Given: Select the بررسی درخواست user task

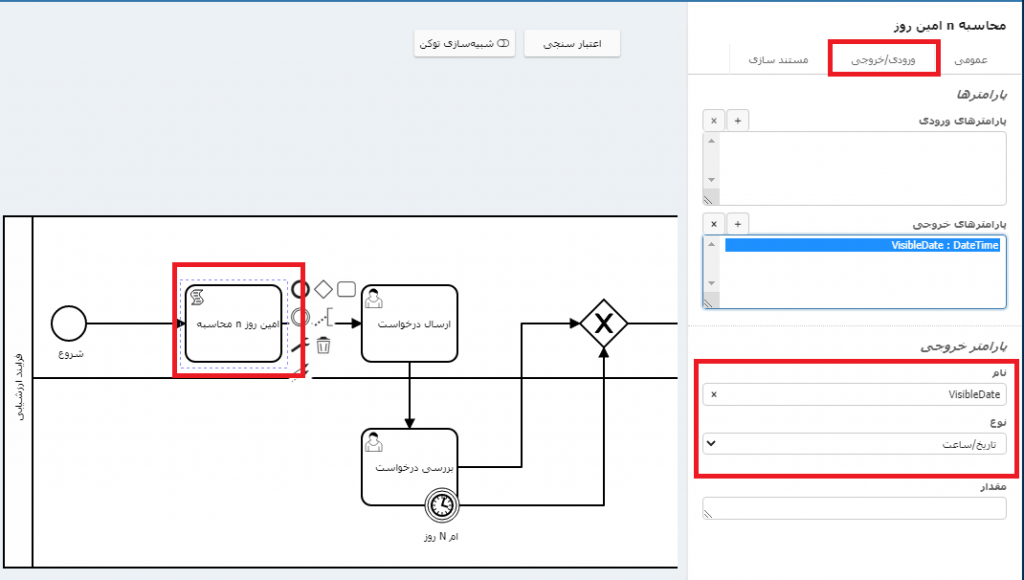Looking at the screenshot, I should tap(409, 467).
